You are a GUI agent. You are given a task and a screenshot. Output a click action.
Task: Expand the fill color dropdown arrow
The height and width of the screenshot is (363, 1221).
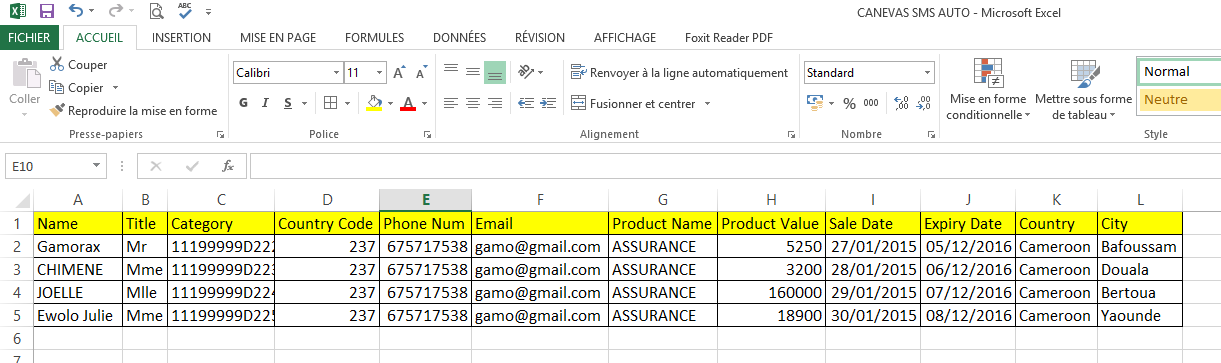pyautogui.click(x=390, y=104)
